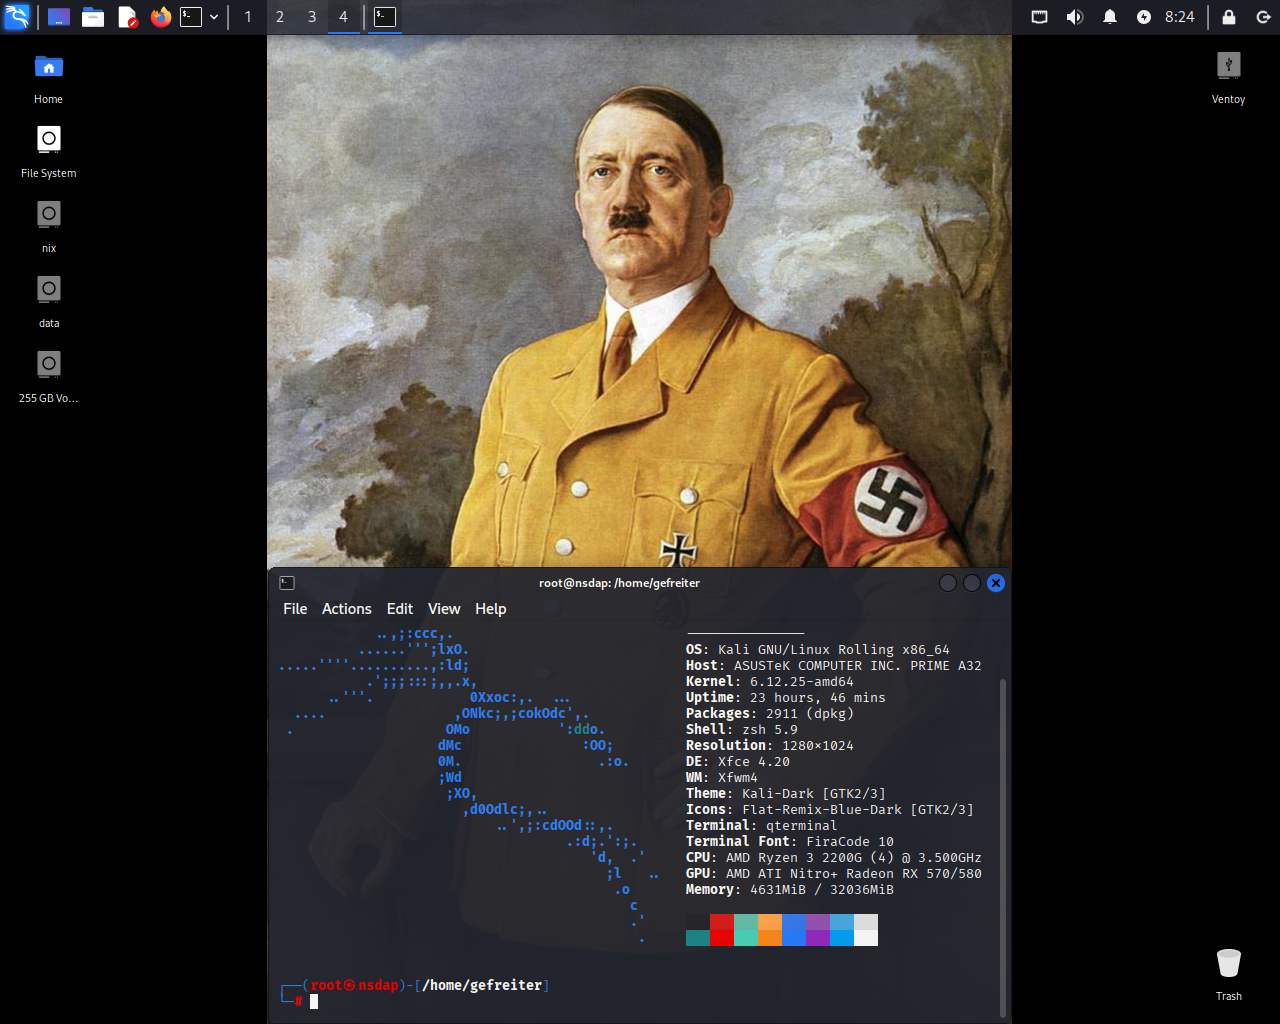Switch to workspace 3
The image size is (1280, 1024).
point(312,17)
